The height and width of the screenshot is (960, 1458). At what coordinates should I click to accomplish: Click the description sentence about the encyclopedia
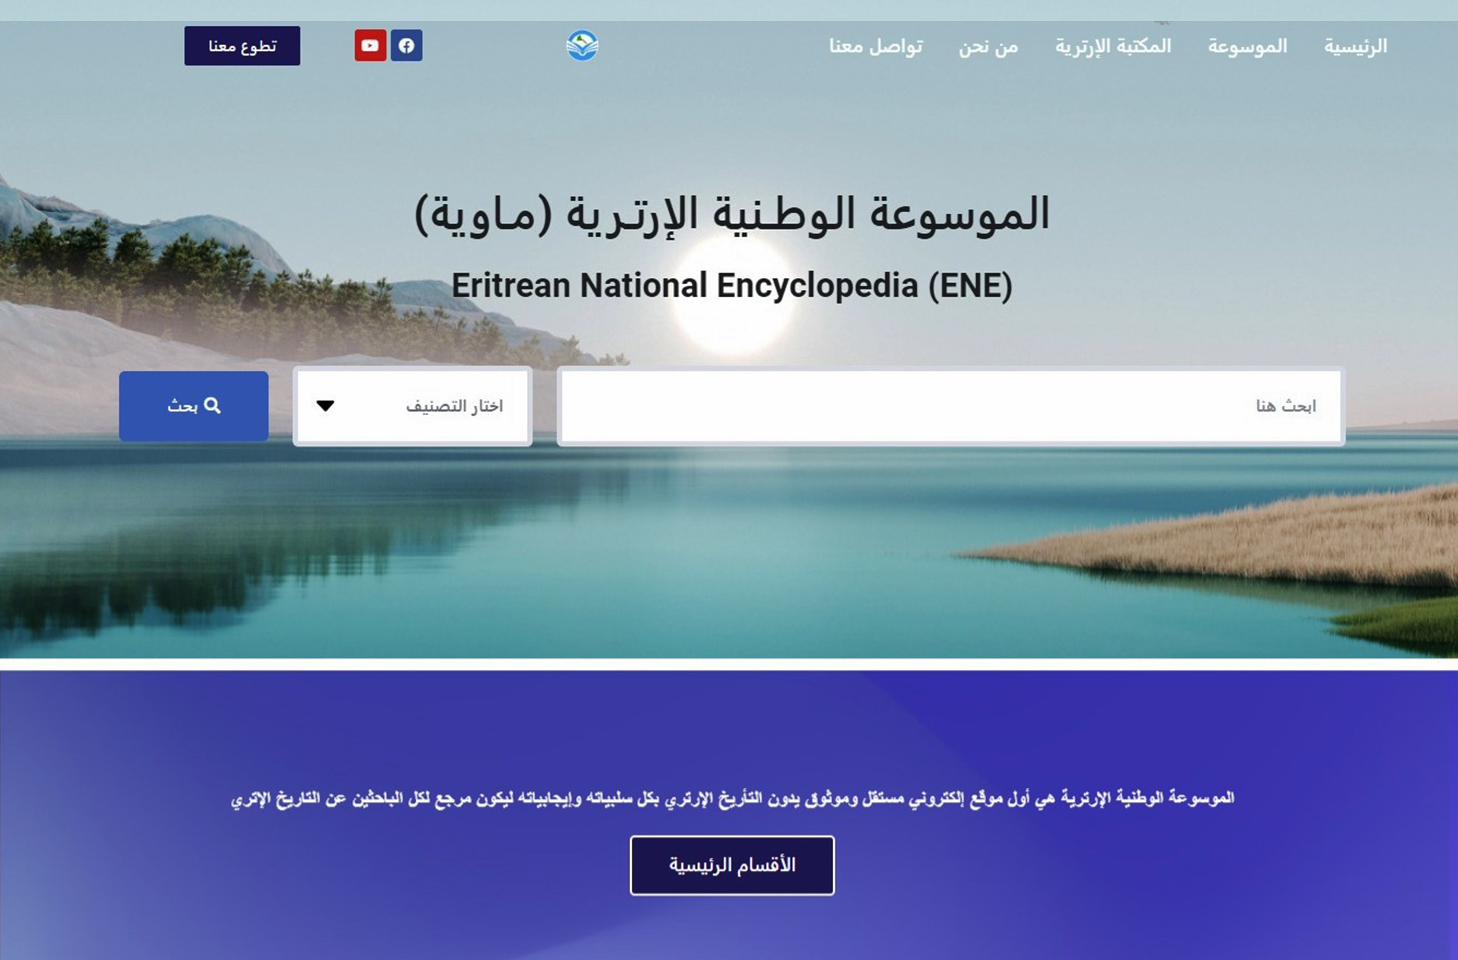point(732,798)
